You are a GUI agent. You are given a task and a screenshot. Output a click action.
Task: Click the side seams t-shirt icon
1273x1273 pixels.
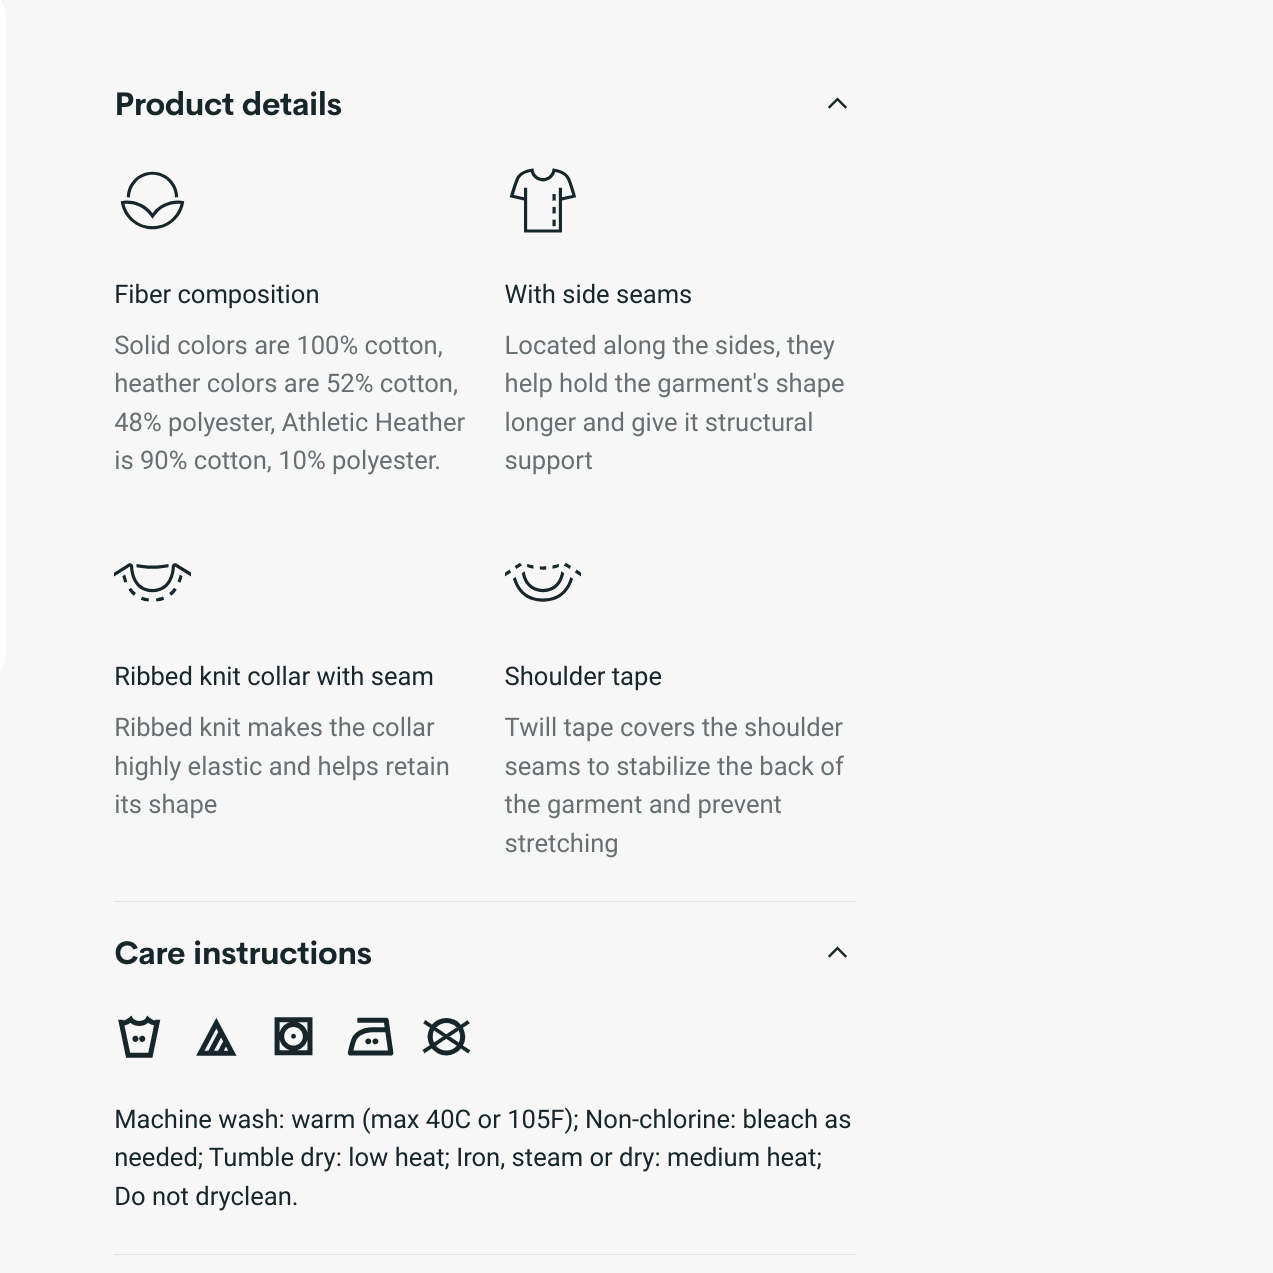coord(542,200)
